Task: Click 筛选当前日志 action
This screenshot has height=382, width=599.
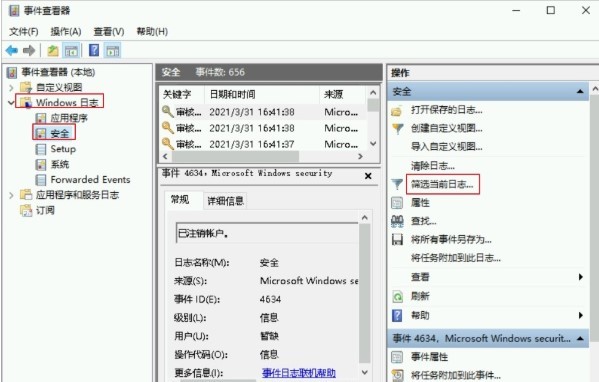Action: tap(442, 184)
